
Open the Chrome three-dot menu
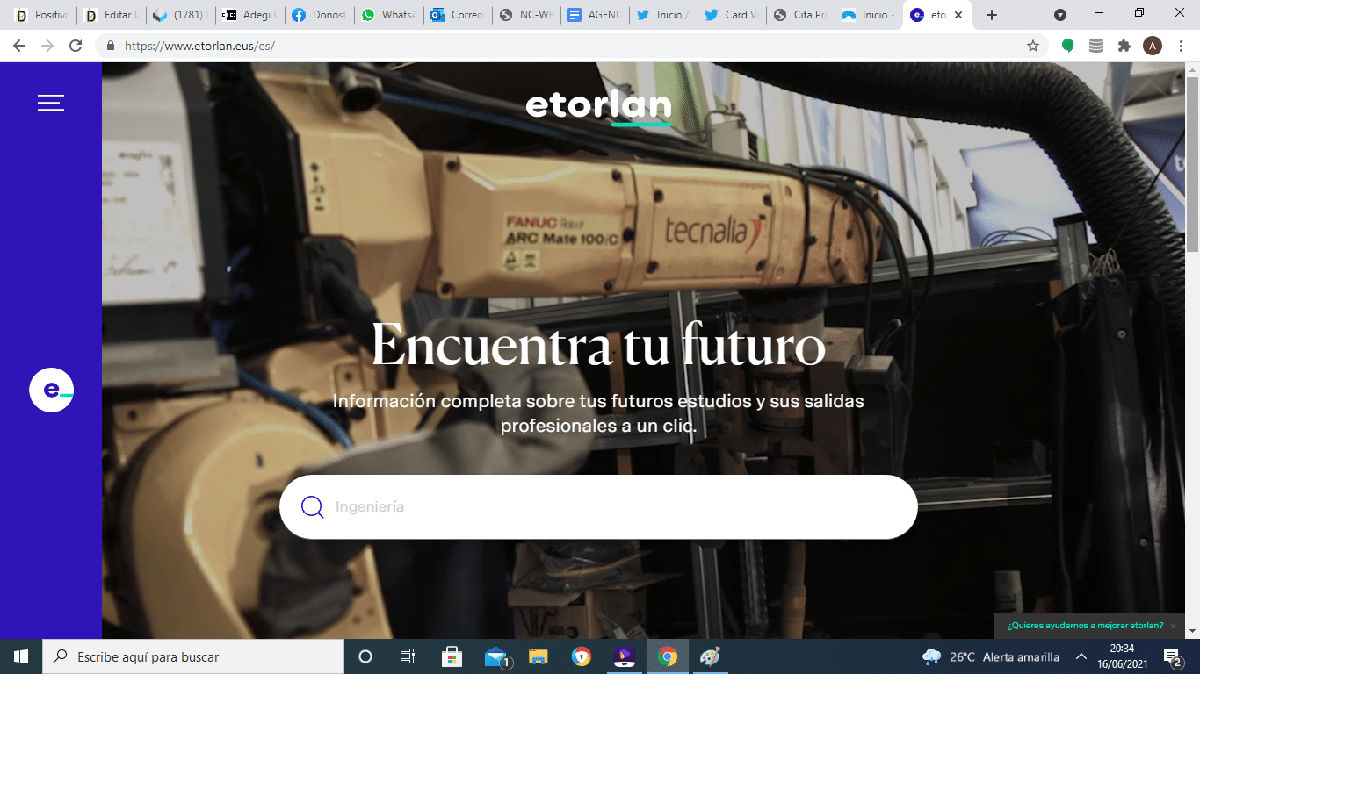click(1181, 46)
